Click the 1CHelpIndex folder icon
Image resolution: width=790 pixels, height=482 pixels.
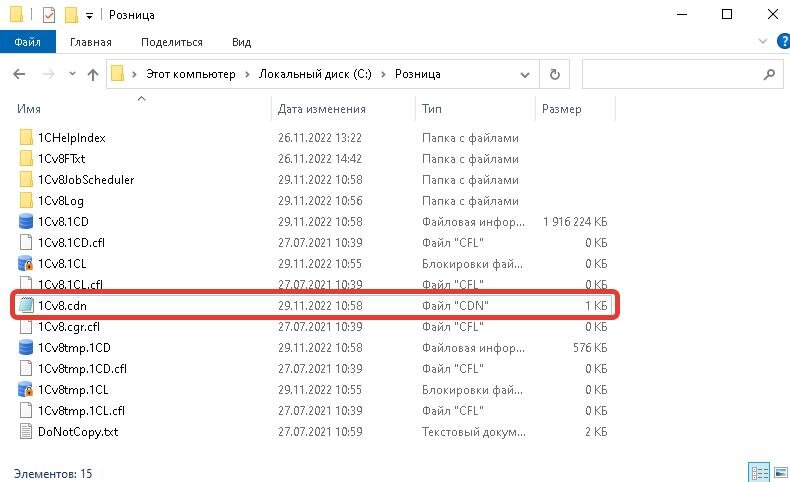26,137
